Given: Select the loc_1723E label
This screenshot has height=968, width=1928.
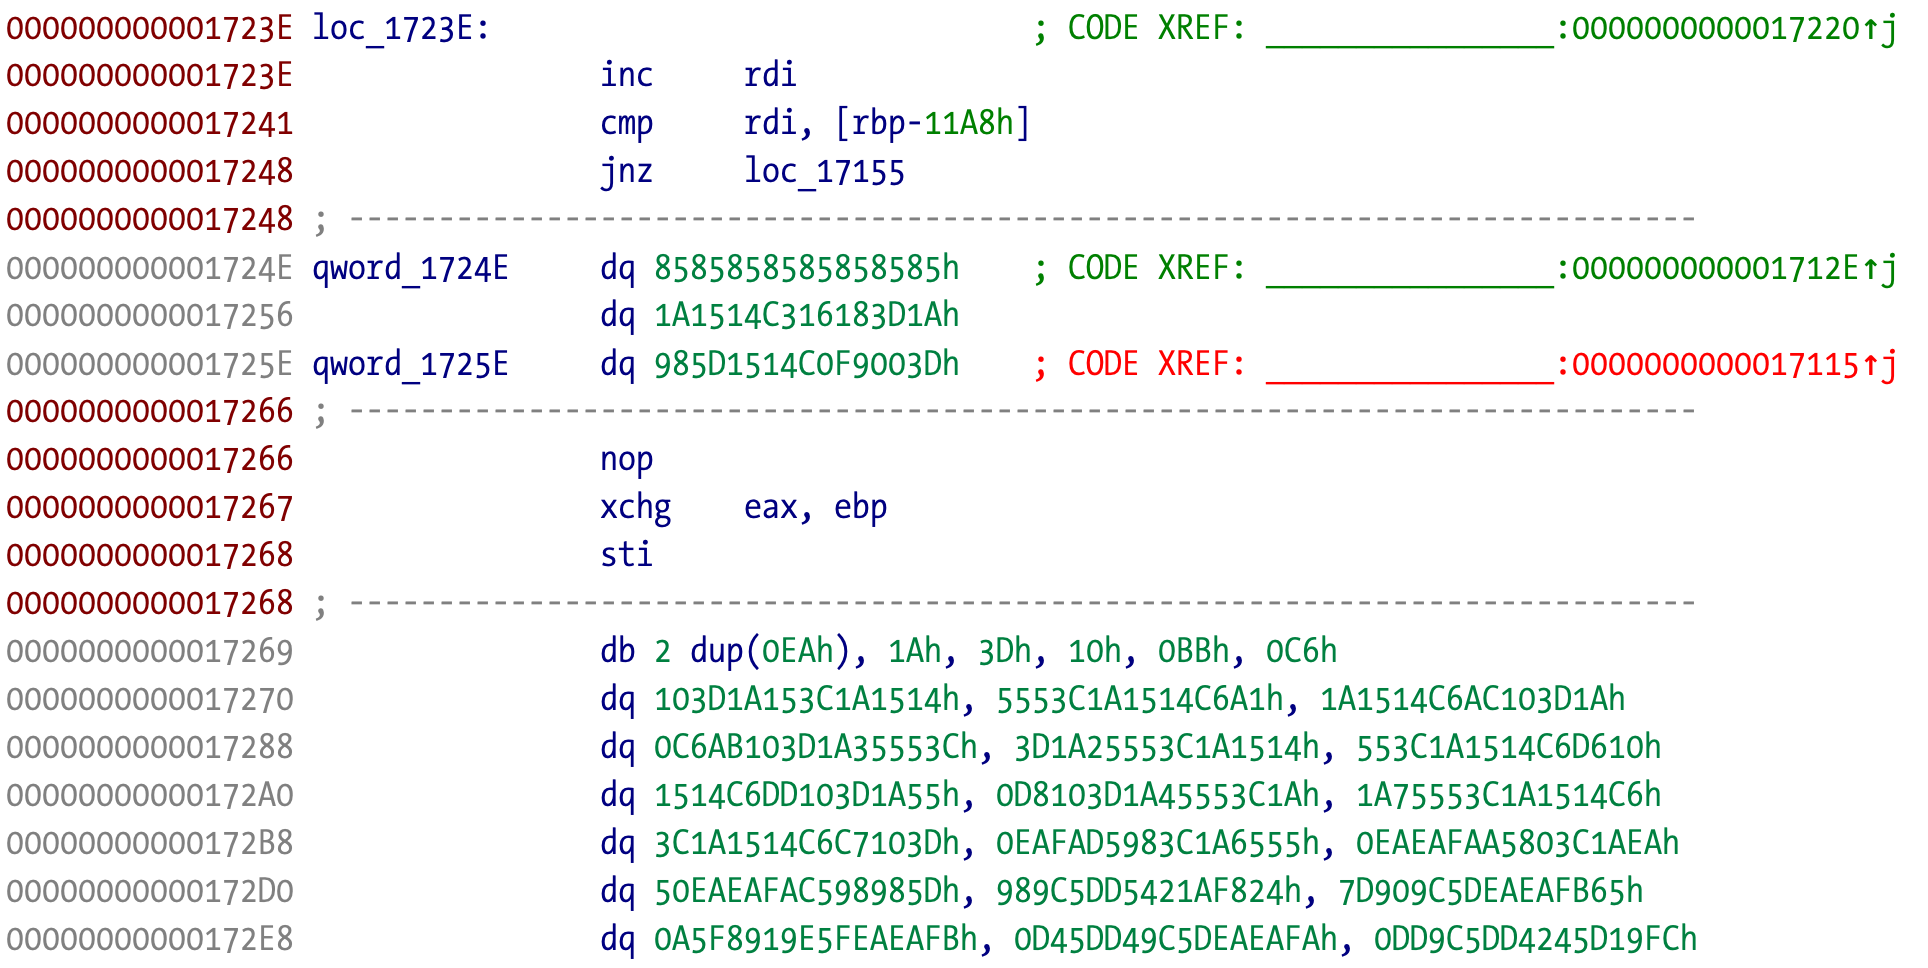Looking at the screenshot, I should pyautogui.click(x=400, y=28).
